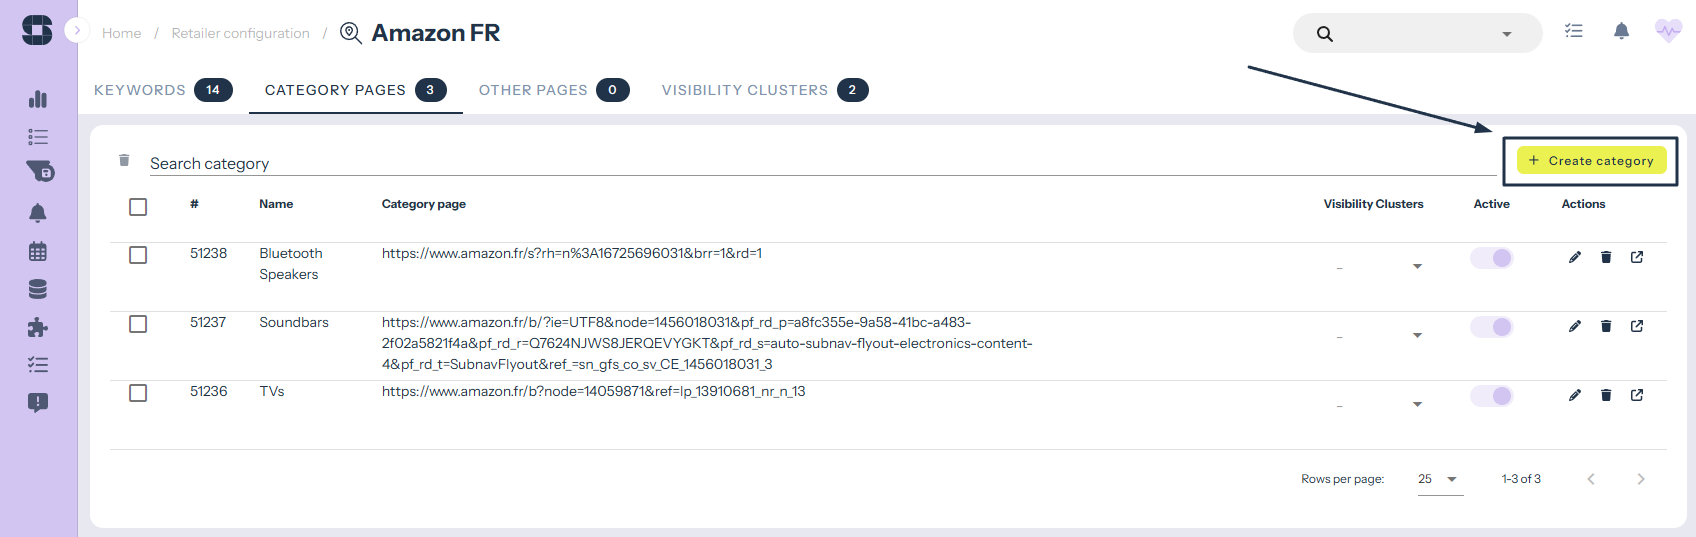Open the puzzle piece integrations icon
The width and height of the screenshot is (1696, 537).
(x=38, y=327)
